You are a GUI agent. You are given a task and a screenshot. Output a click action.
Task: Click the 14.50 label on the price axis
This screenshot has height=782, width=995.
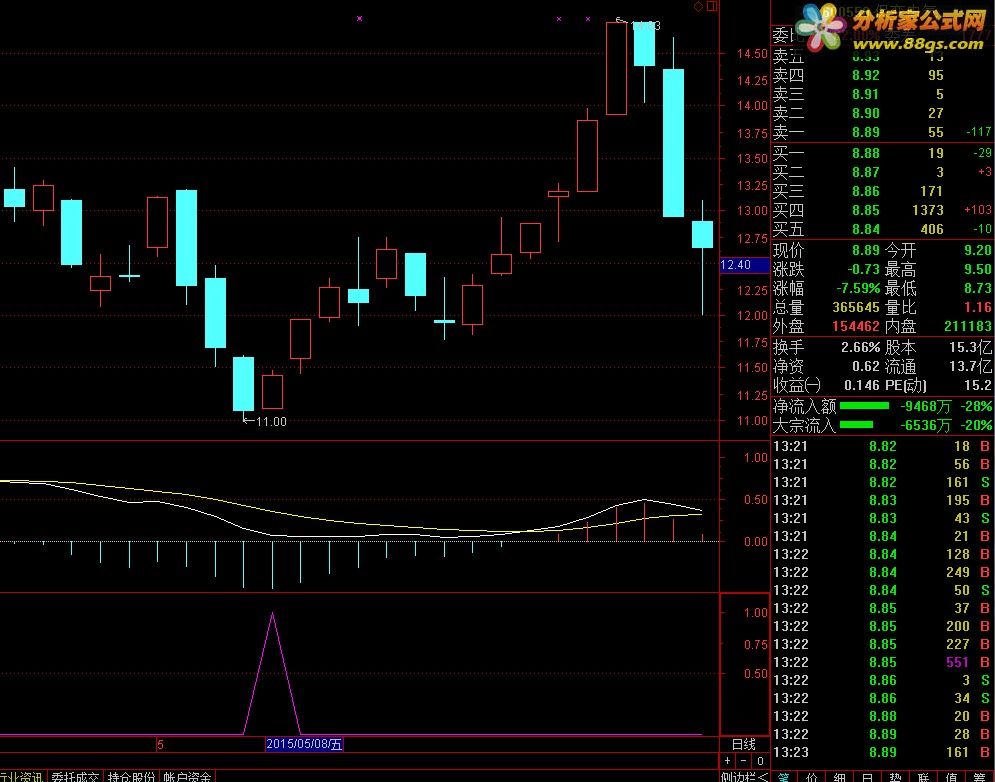(x=752, y=54)
